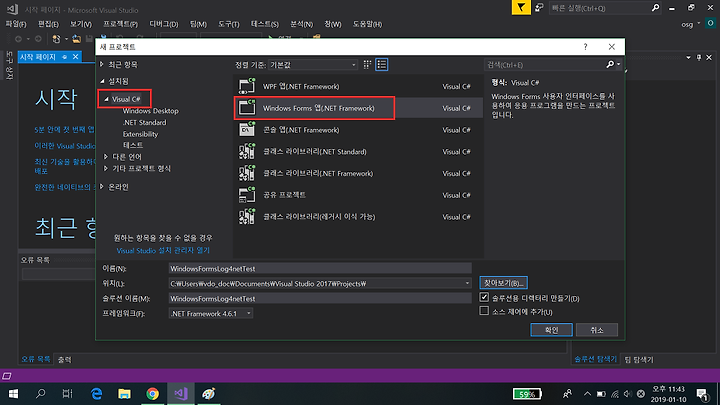Click the yellow notification filter flag icon

click(x=521, y=7)
